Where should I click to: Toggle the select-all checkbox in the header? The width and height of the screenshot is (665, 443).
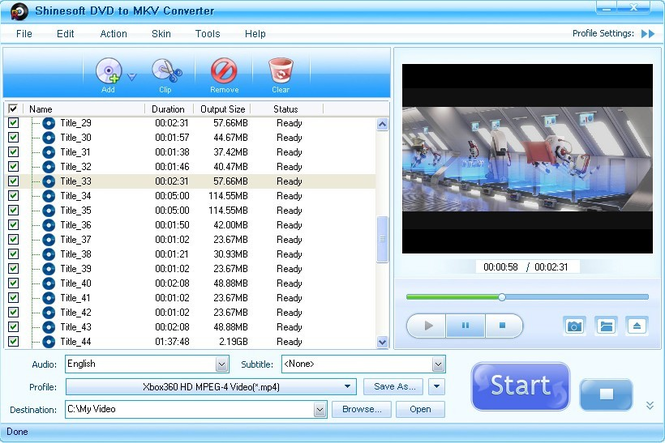tap(13, 109)
